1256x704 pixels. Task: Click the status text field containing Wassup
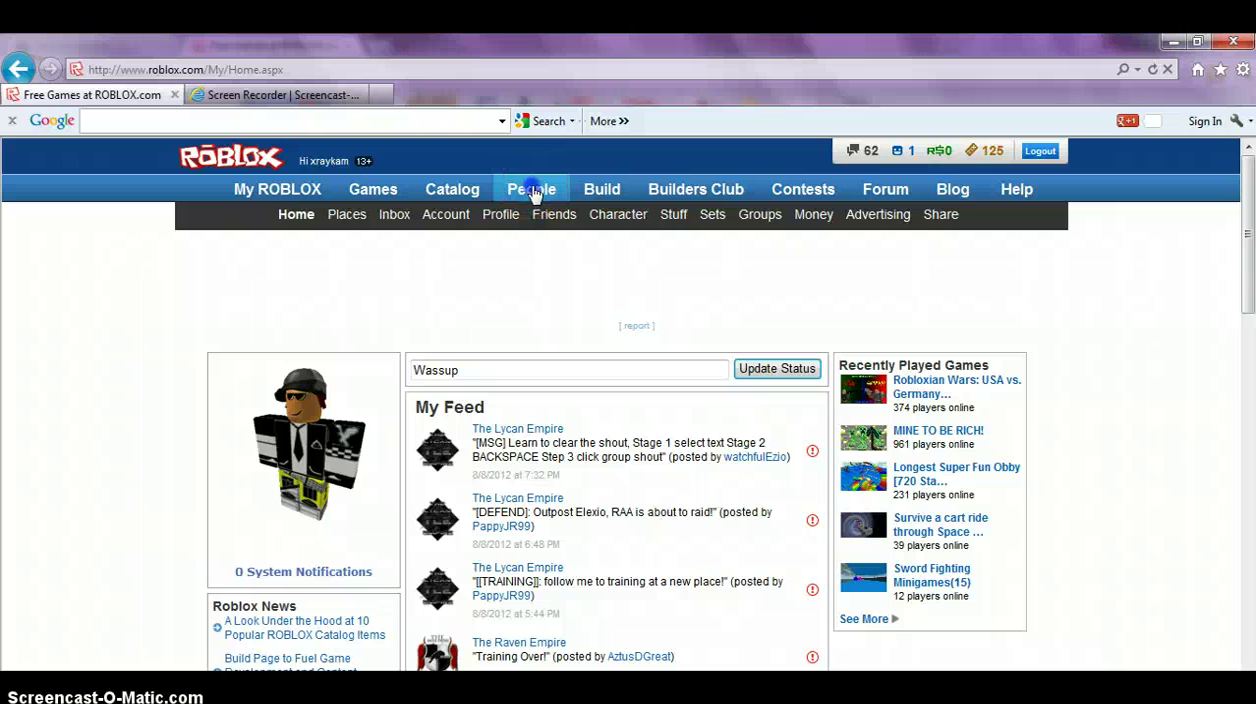(569, 370)
